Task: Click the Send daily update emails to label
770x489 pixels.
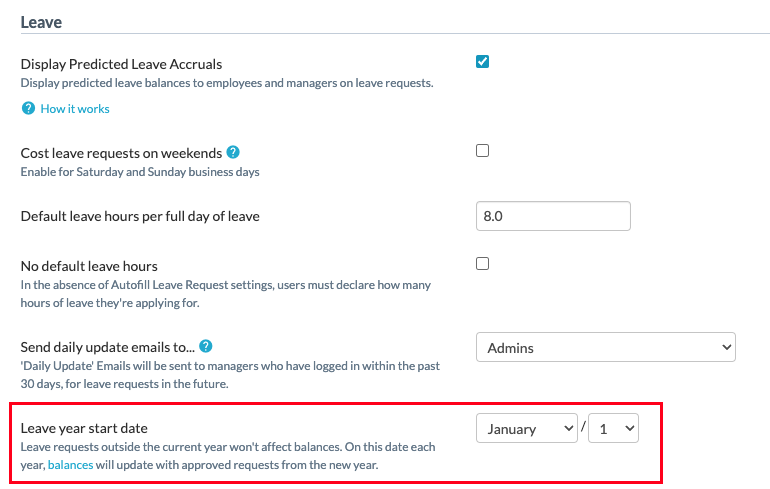Action: 106,347
